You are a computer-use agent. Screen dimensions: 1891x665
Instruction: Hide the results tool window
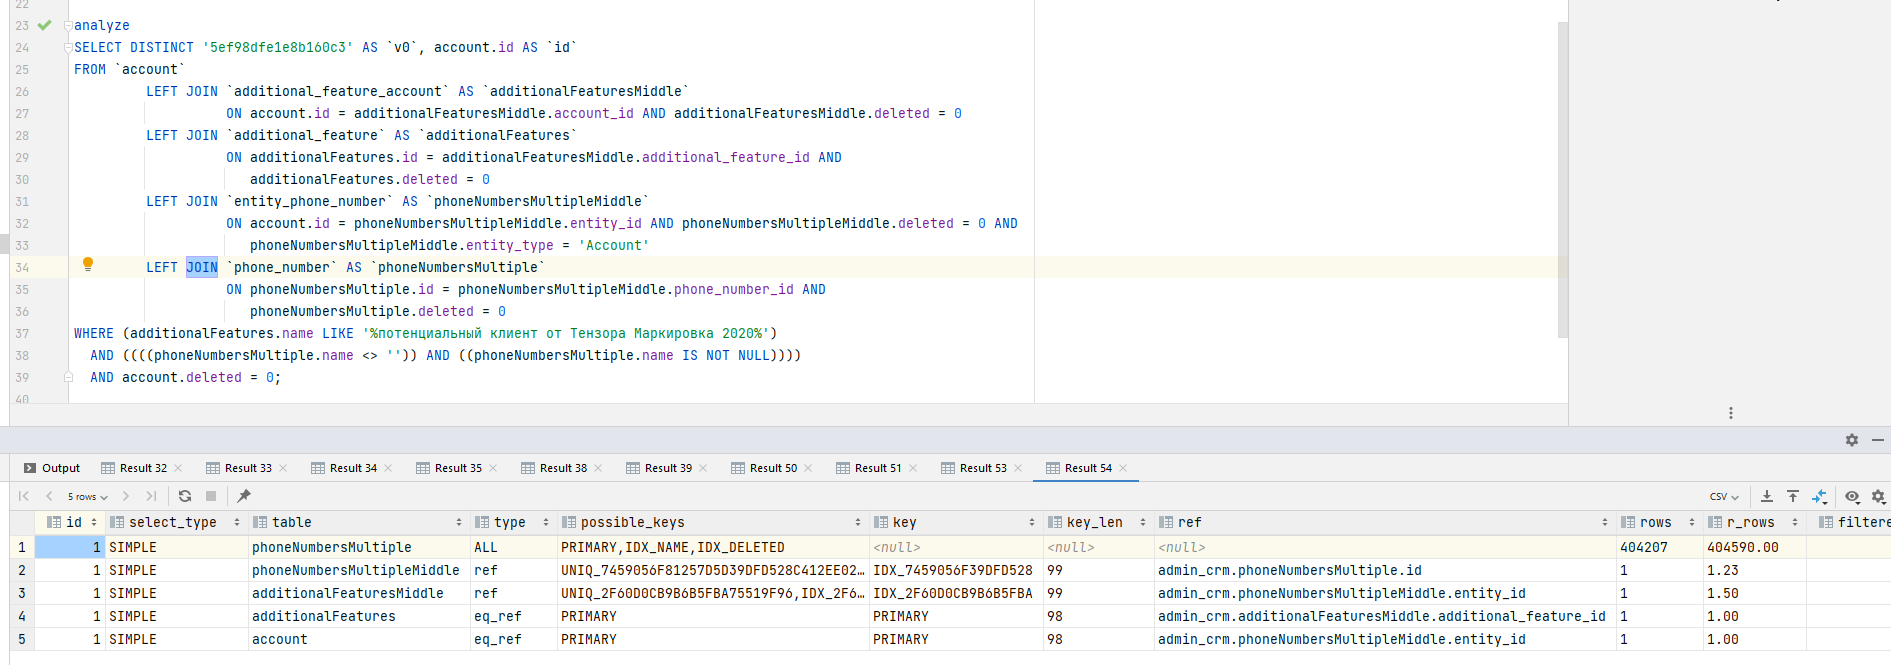coord(1878,440)
